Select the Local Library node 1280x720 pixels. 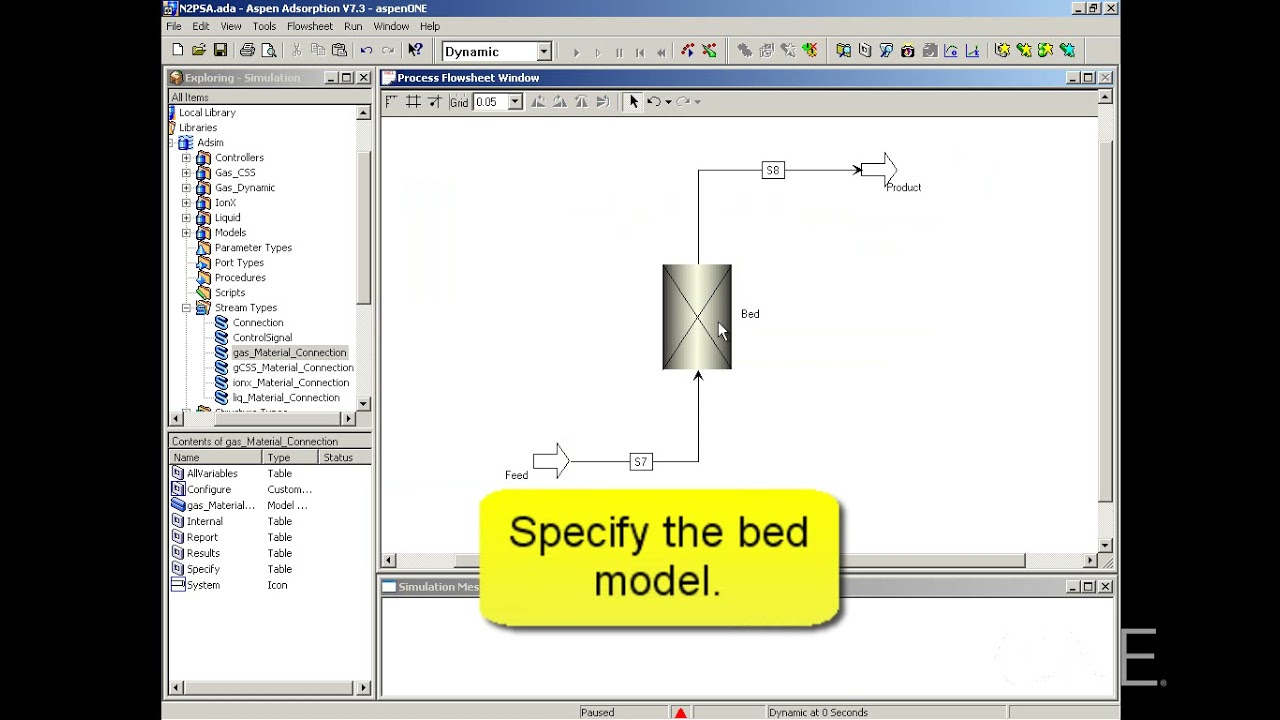(207, 113)
